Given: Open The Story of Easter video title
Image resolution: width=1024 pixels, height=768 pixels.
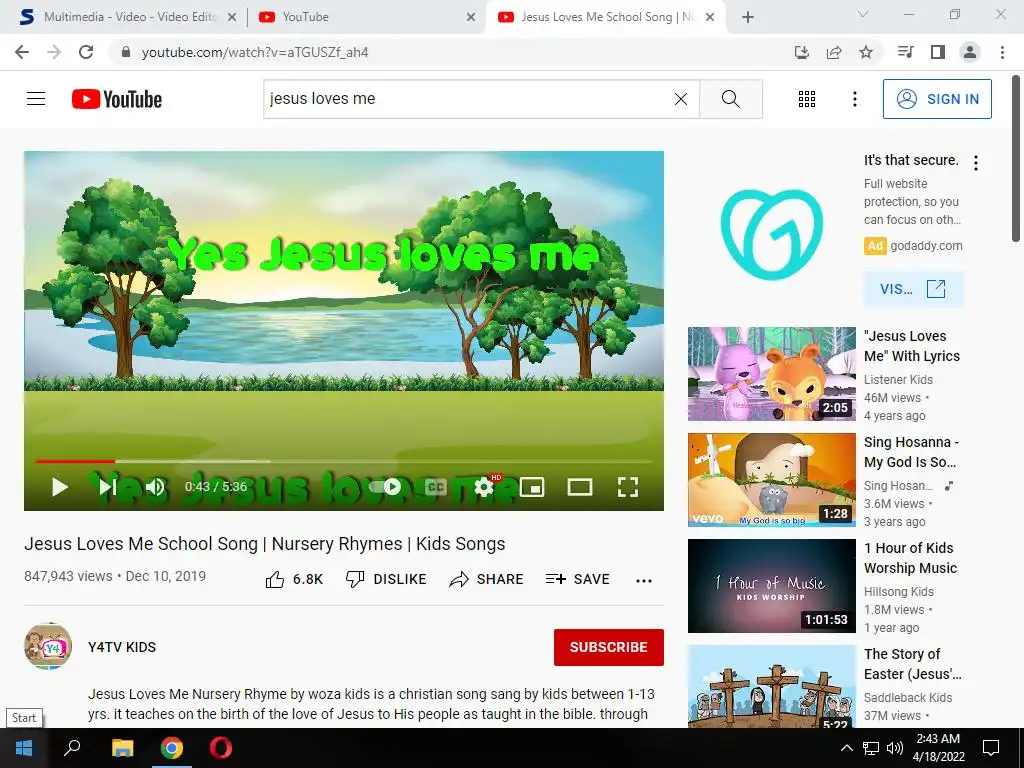Looking at the screenshot, I should coord(912,664).
